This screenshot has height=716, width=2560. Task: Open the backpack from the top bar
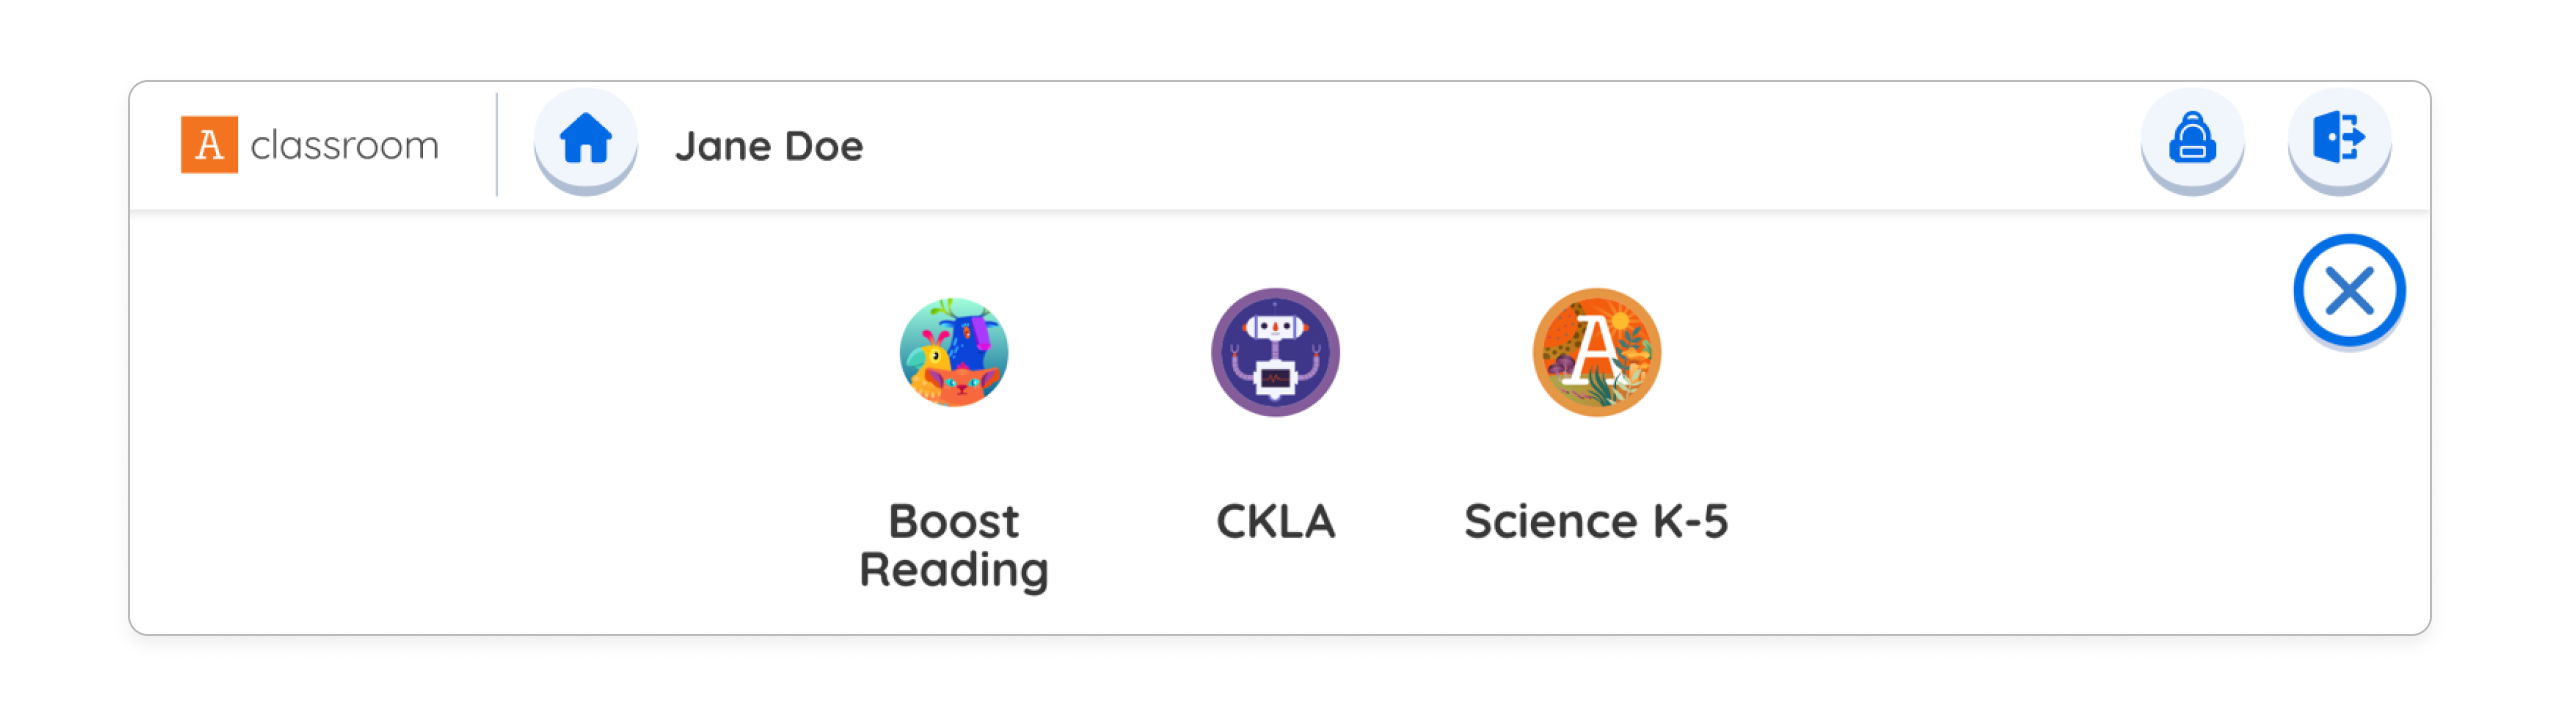(2191, 141)
